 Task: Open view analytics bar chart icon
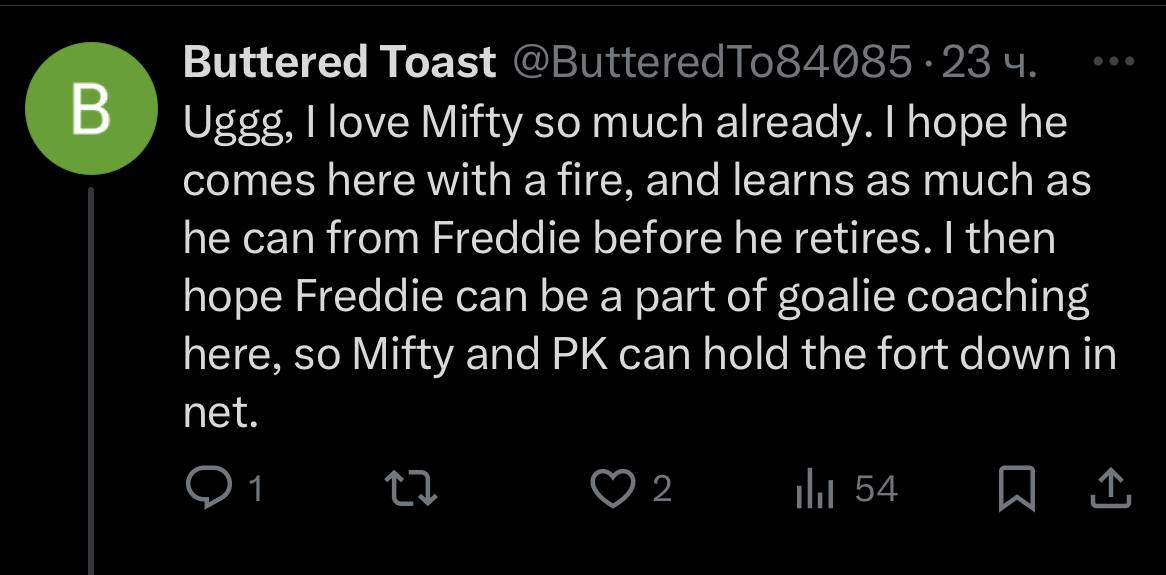coord(814,489)
